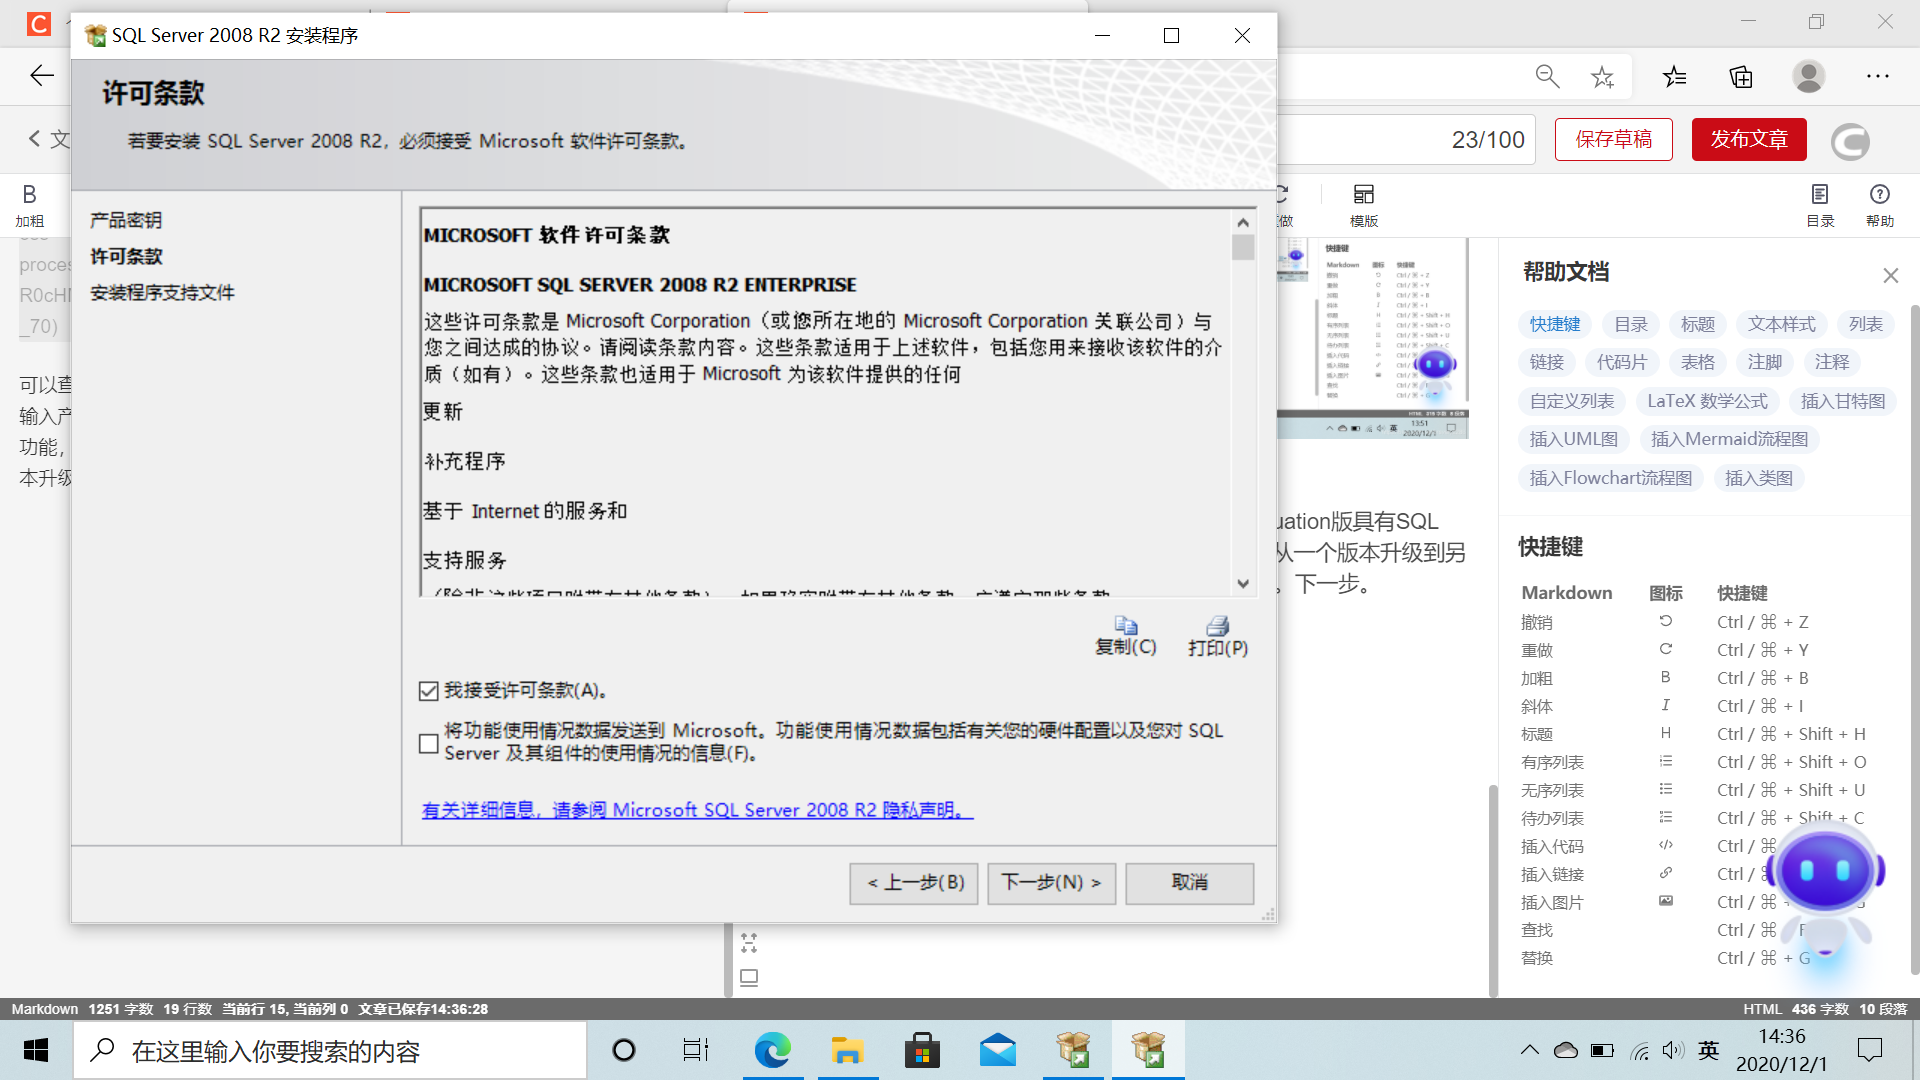Proceed with 下一步(N) button
This screenshot has height=1080, width=1920.
tap(1052, 883)
